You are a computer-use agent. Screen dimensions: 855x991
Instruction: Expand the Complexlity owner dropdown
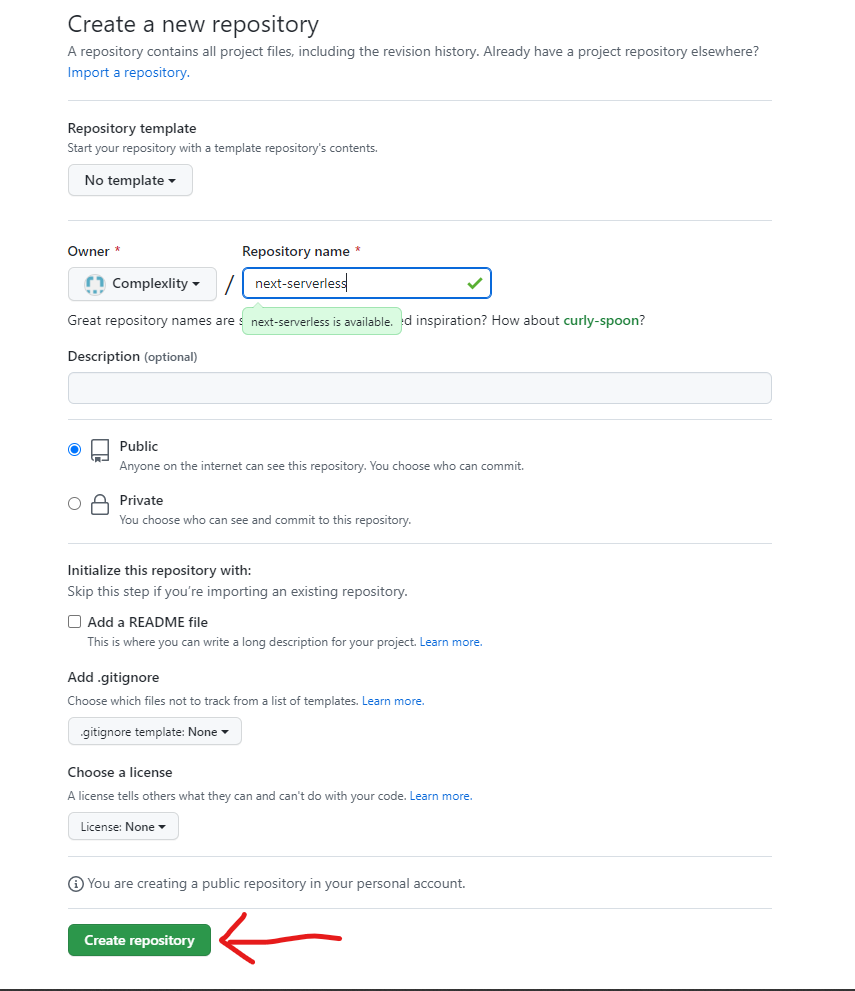(142, 284)
